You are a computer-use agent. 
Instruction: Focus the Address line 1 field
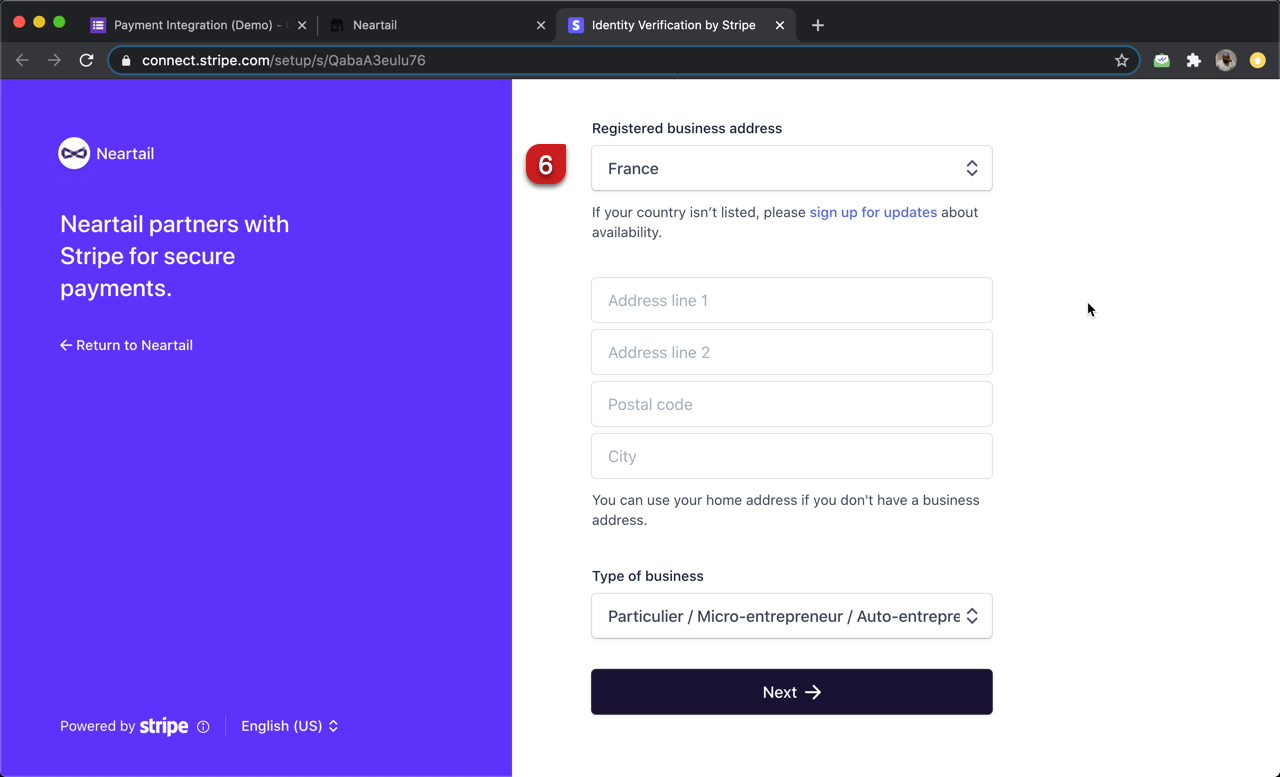coord(791,300)
